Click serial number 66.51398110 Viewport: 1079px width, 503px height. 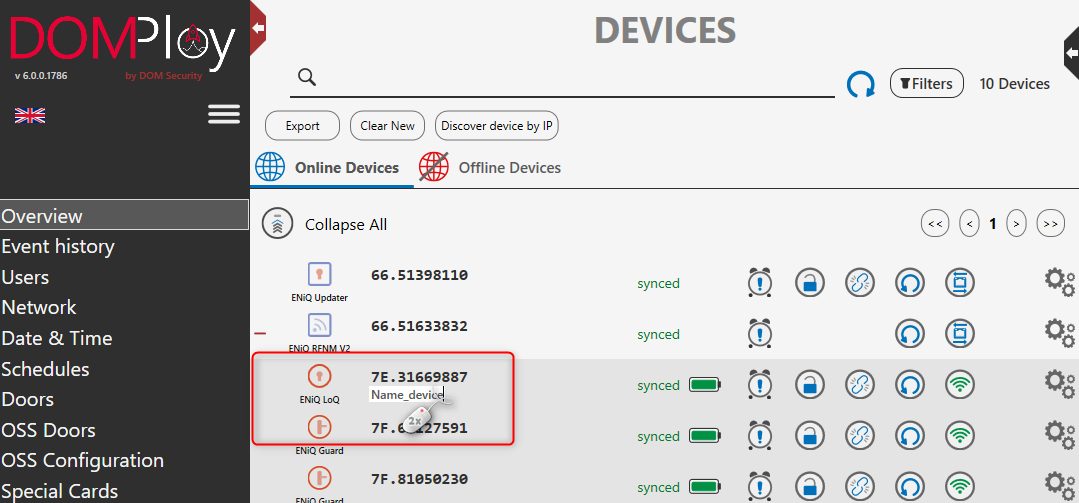pyautogui.click(x=419, y=275)
